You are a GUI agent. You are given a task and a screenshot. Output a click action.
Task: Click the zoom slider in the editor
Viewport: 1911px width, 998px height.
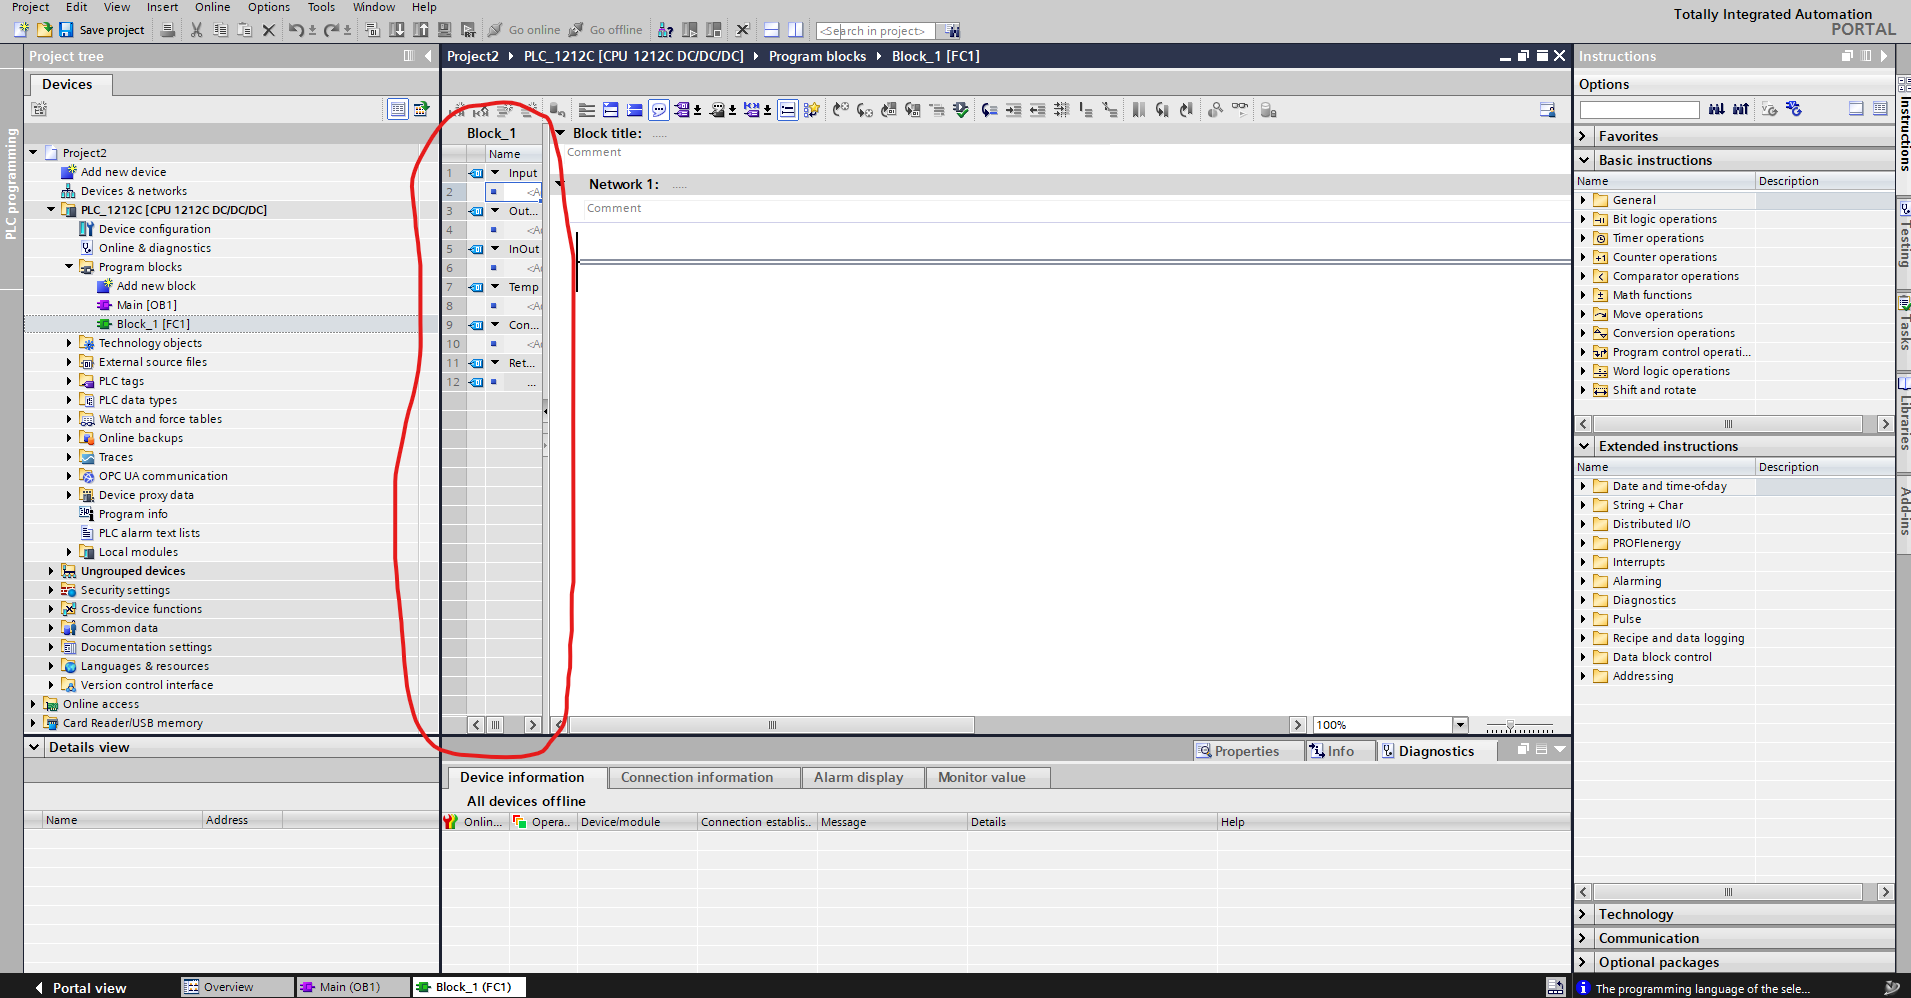coord(1510,726)
